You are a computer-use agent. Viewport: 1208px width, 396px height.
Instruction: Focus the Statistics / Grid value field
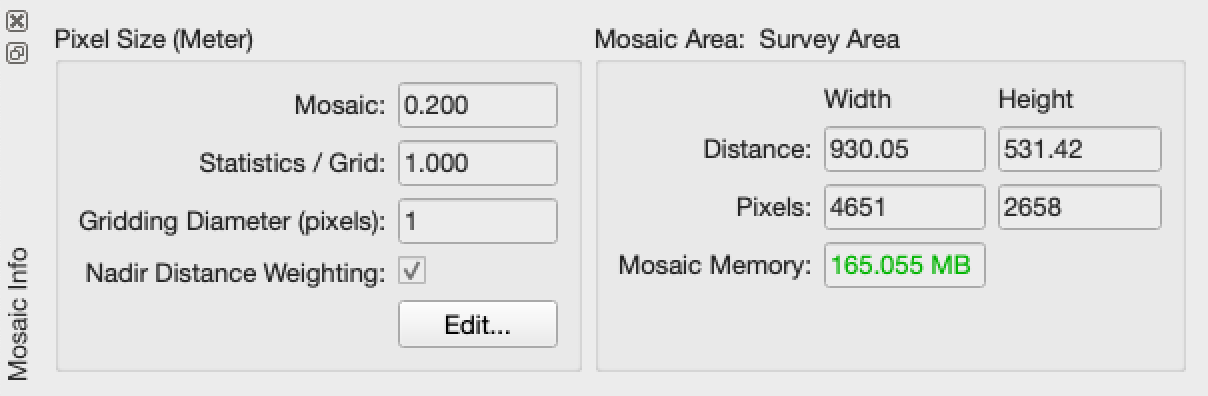[x=477, y=163]
